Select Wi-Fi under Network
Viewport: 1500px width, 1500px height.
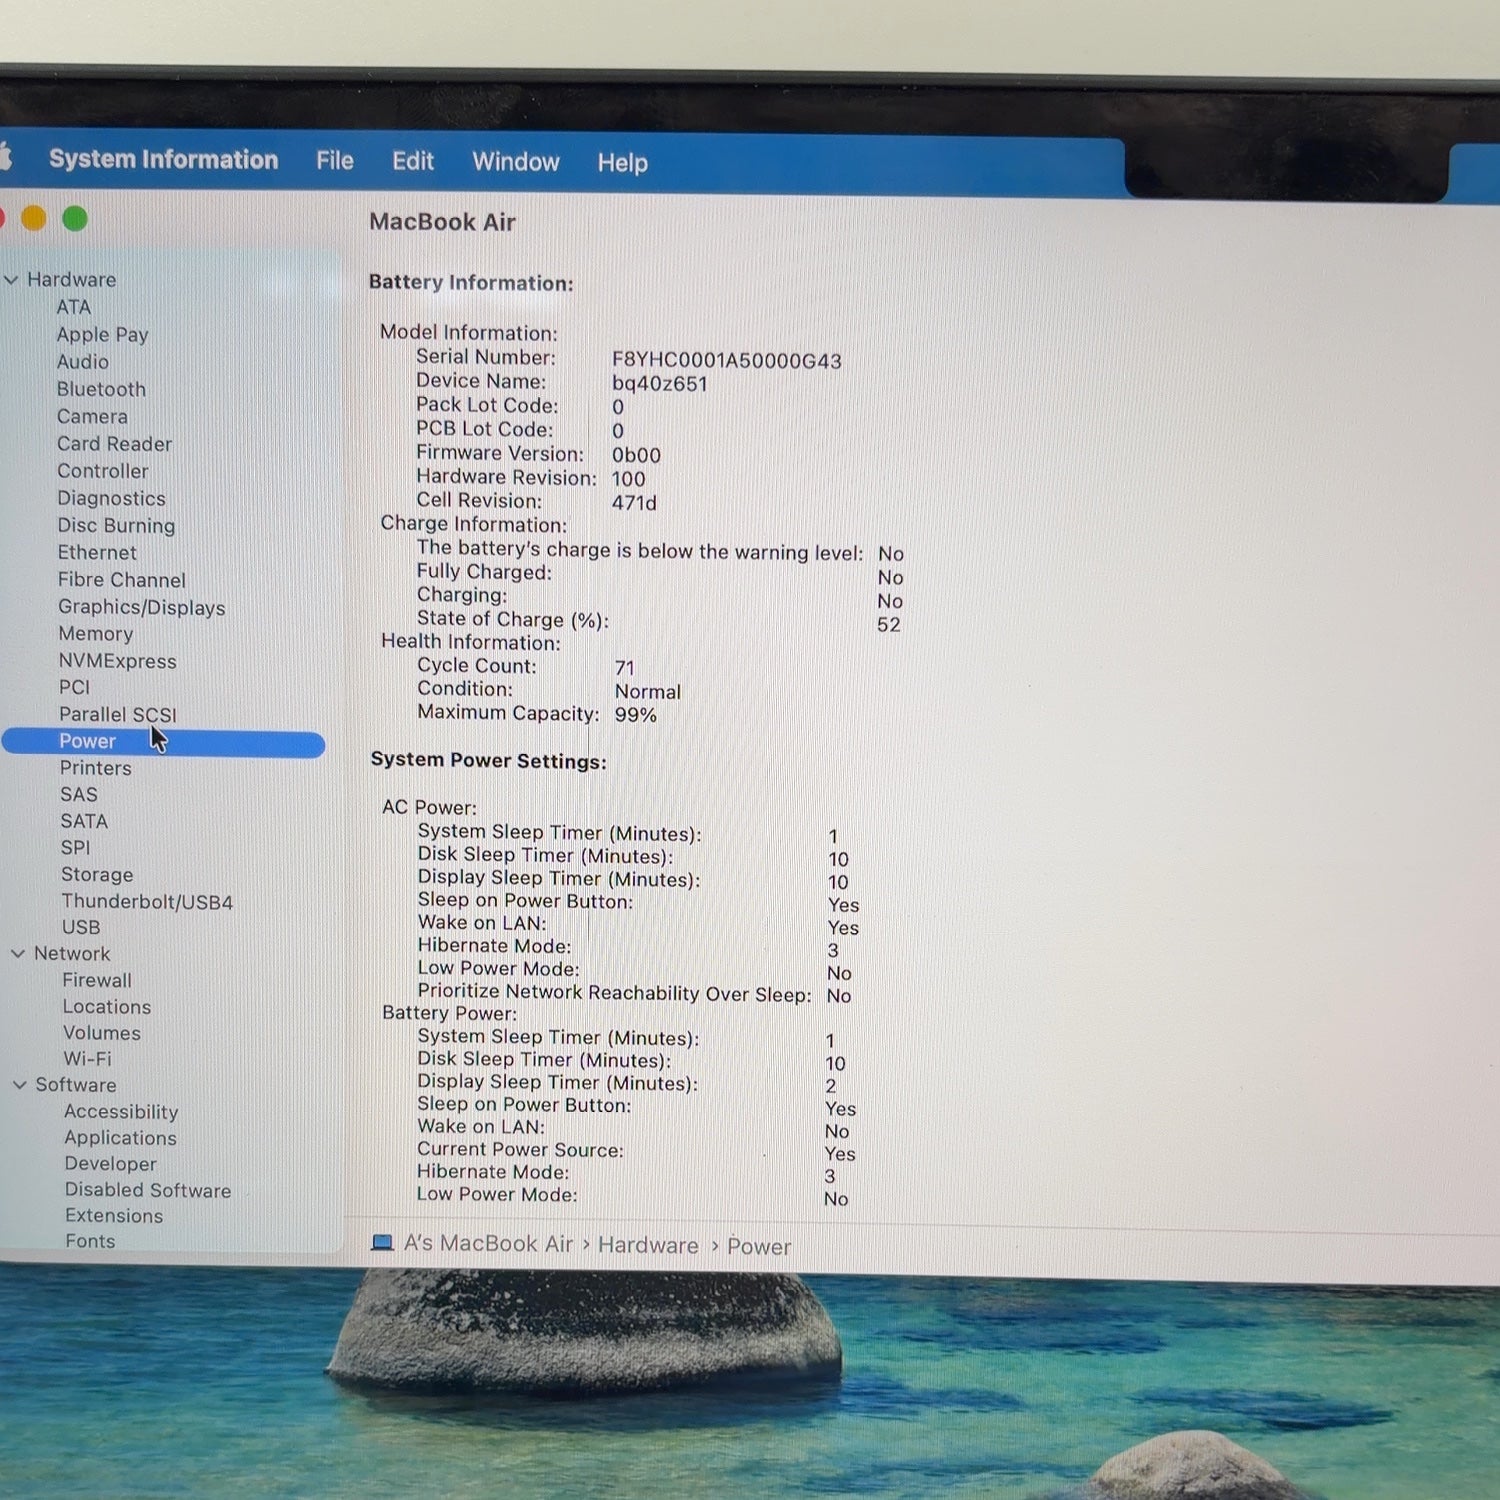coord(87,1059)
